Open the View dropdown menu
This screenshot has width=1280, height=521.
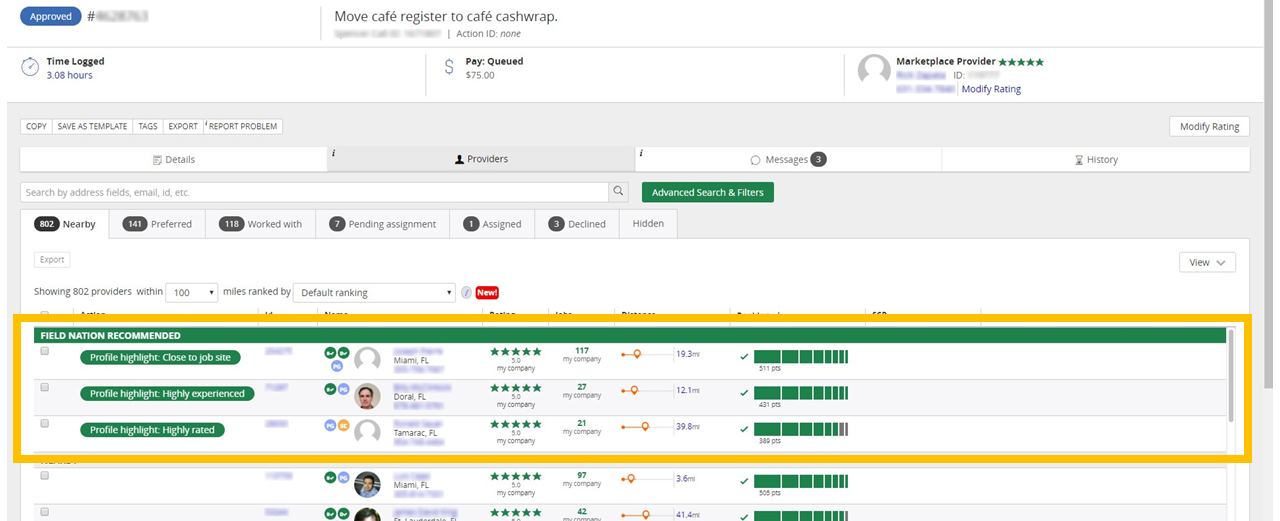pyautogui.click(x=1207, y=263)
